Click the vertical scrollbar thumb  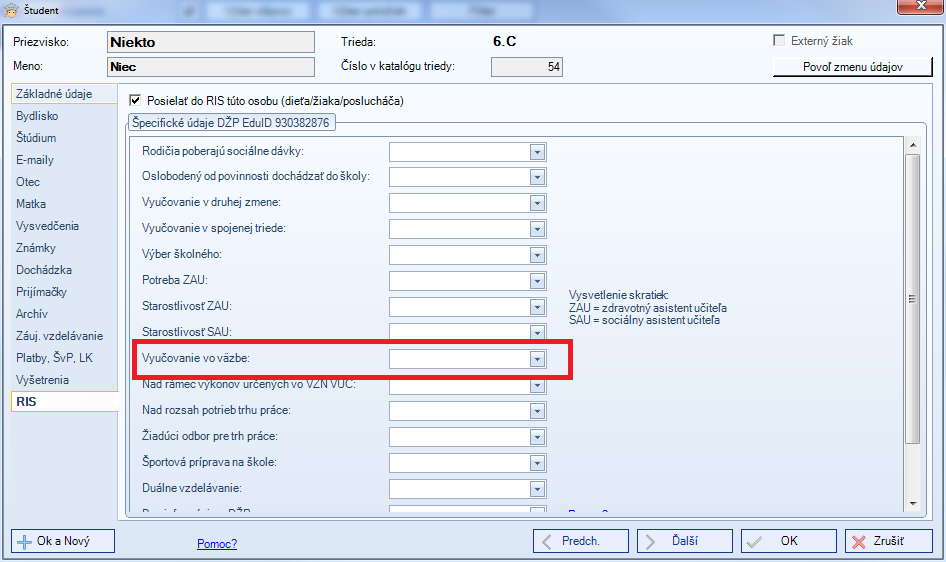tap(911, 297)
